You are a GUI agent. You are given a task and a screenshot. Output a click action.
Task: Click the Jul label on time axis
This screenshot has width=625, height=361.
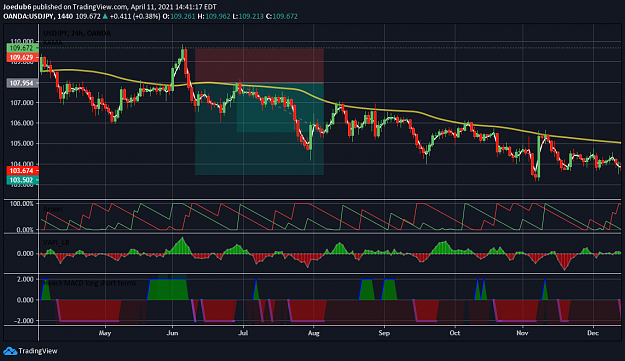(x=243, y=333)
